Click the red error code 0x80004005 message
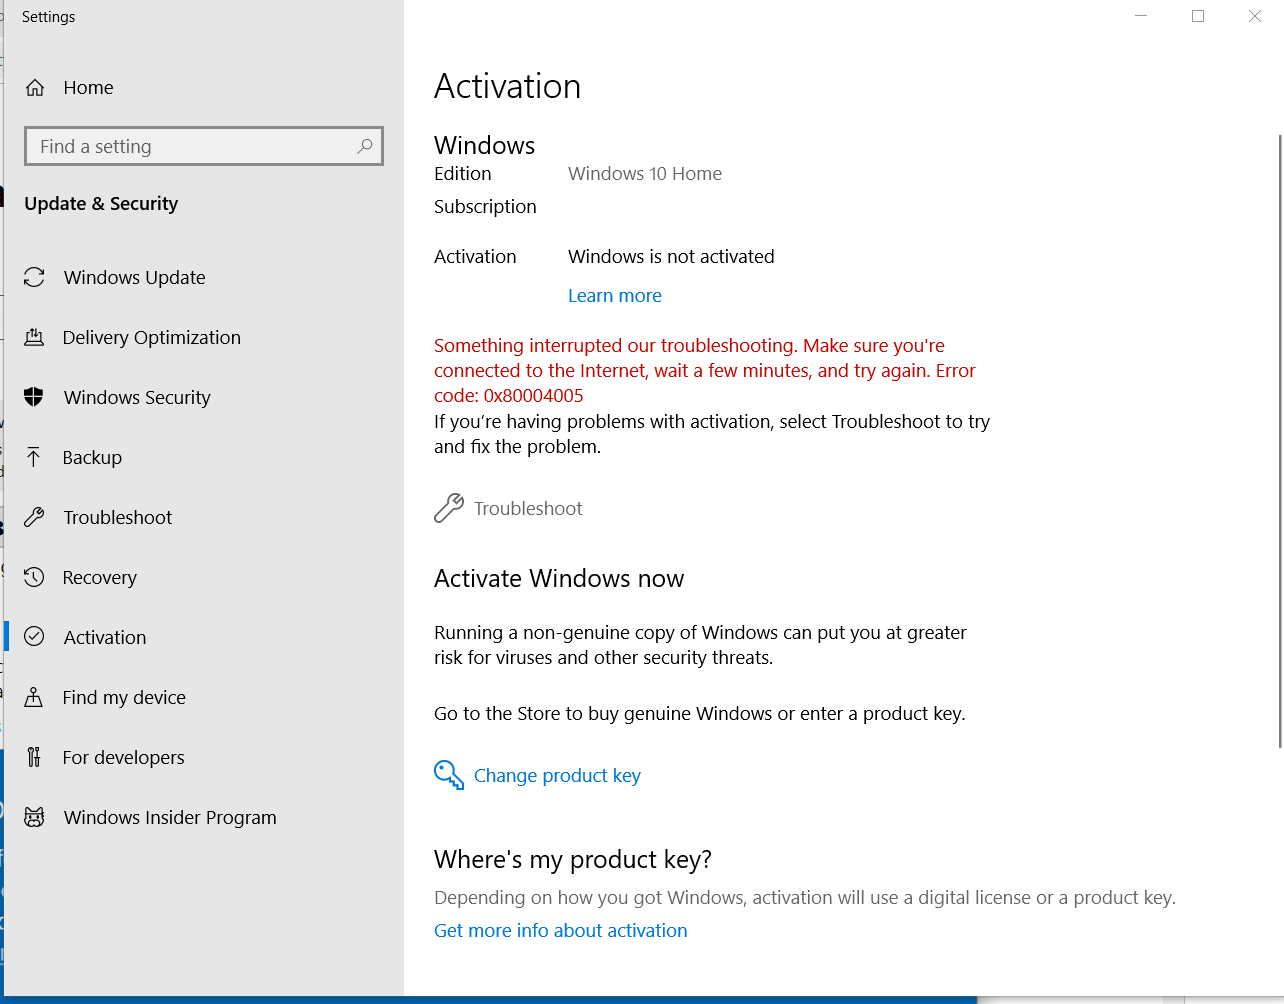 pyautogui.click(x=705, y=370)
